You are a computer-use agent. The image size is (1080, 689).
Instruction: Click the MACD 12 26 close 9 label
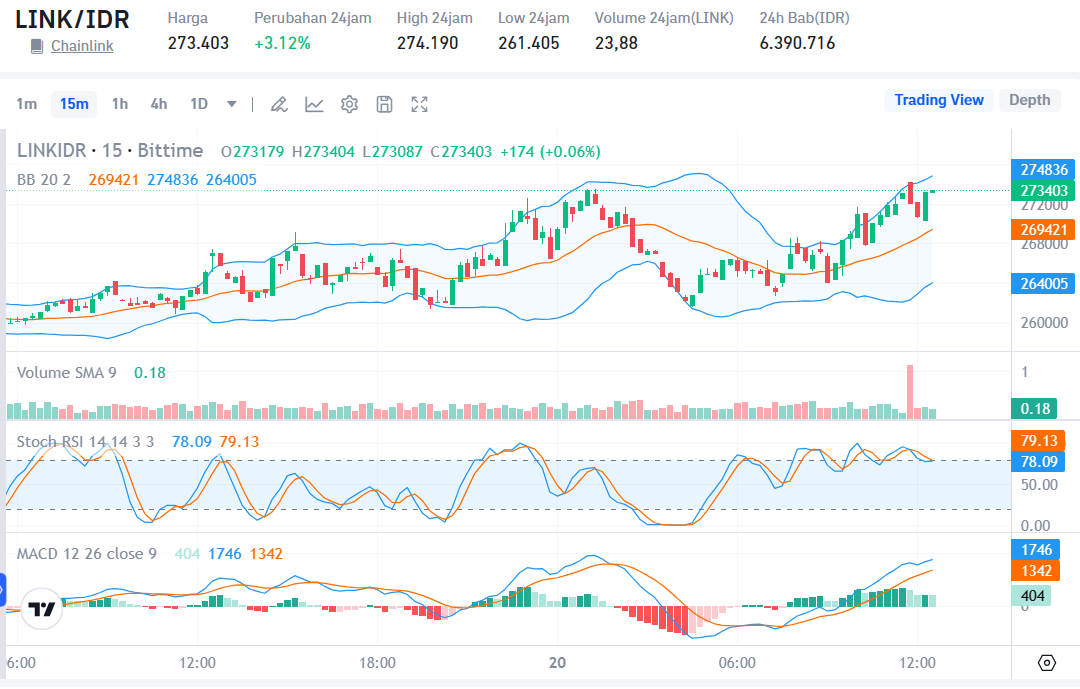tap(87, 554)
